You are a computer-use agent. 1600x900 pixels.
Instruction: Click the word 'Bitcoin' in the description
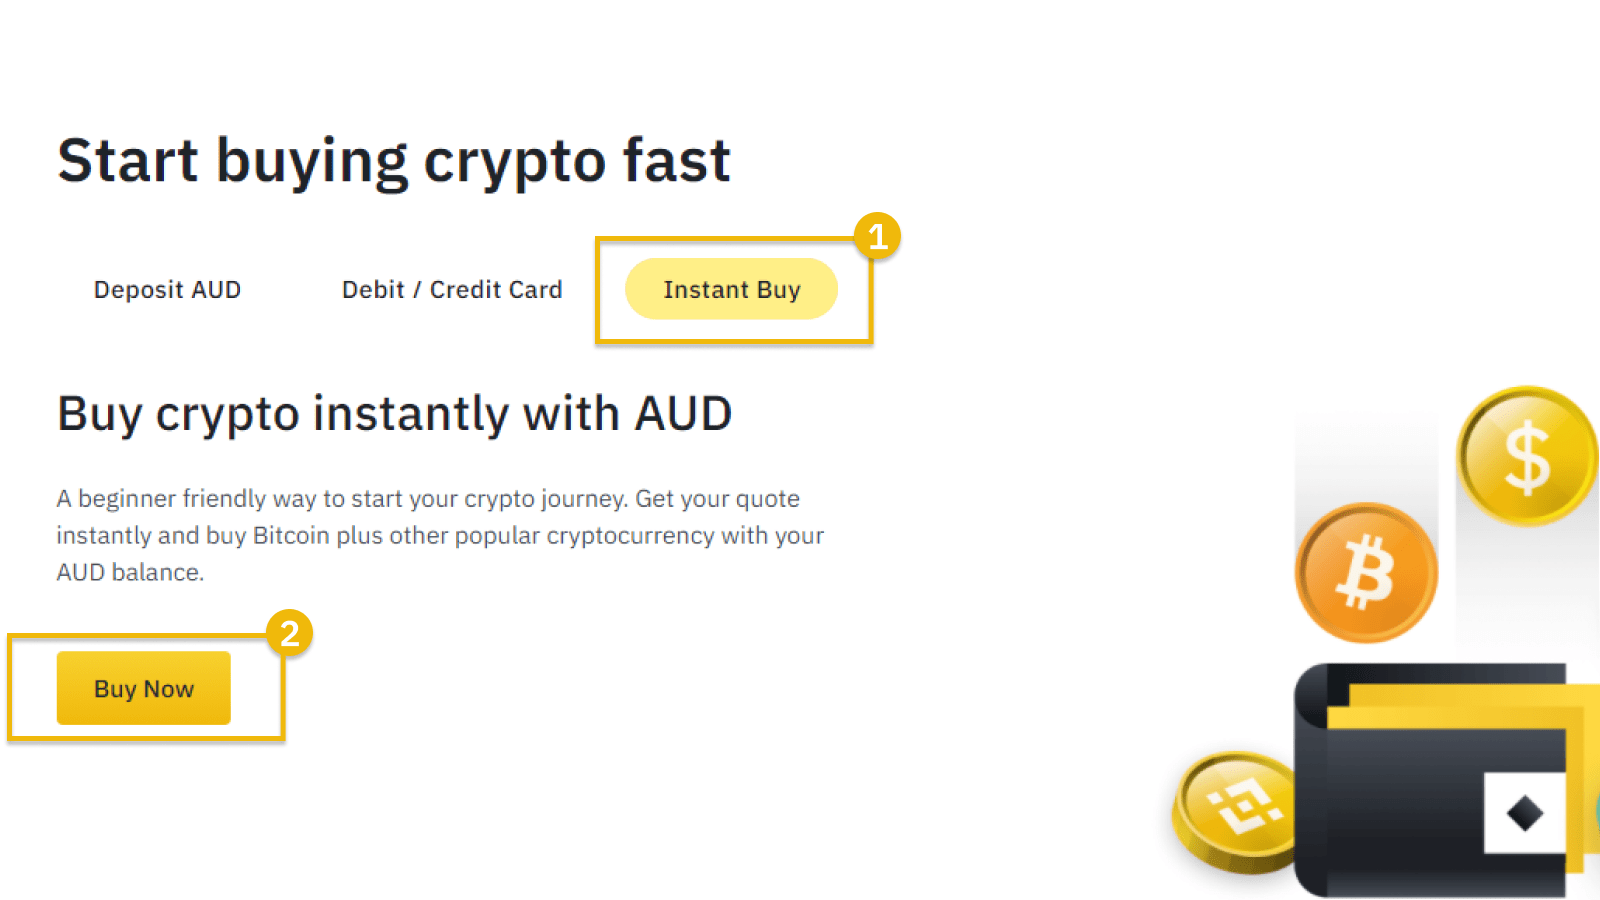pyautogui.click(x=291, y=535)
